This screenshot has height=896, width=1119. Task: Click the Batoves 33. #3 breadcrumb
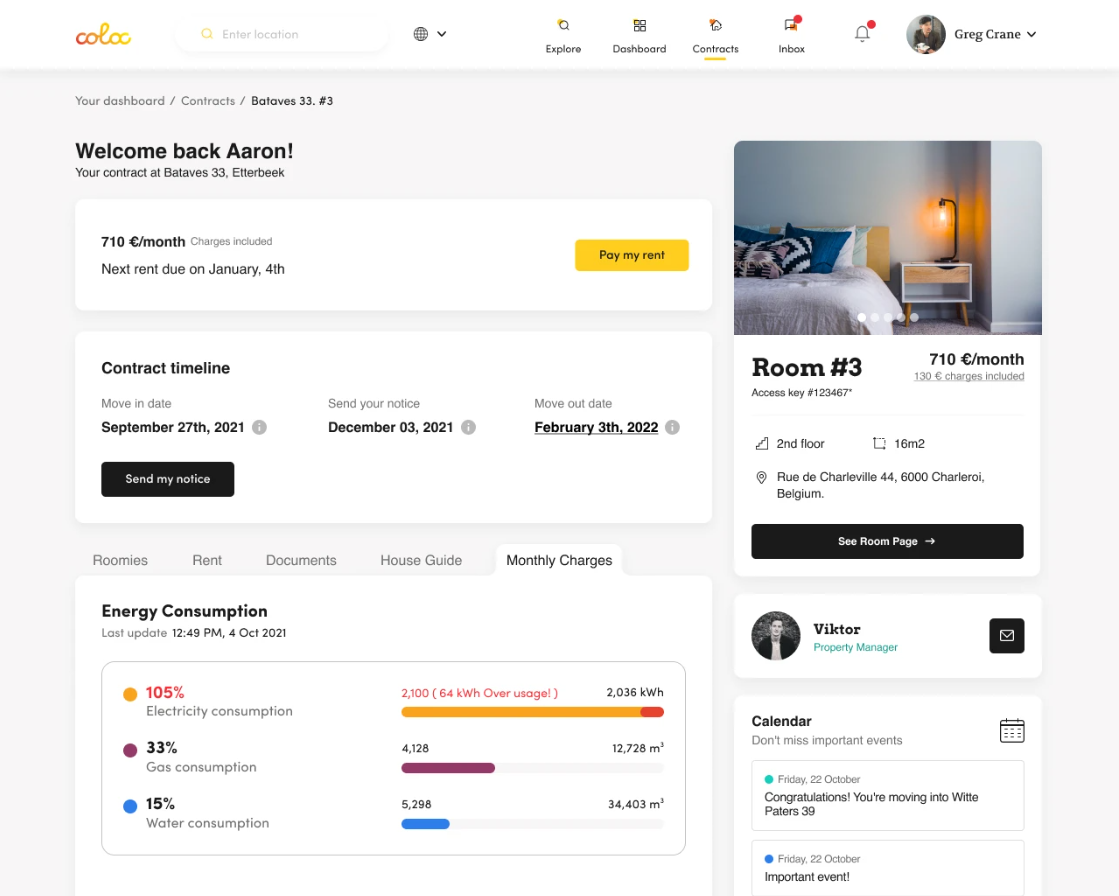292,101
